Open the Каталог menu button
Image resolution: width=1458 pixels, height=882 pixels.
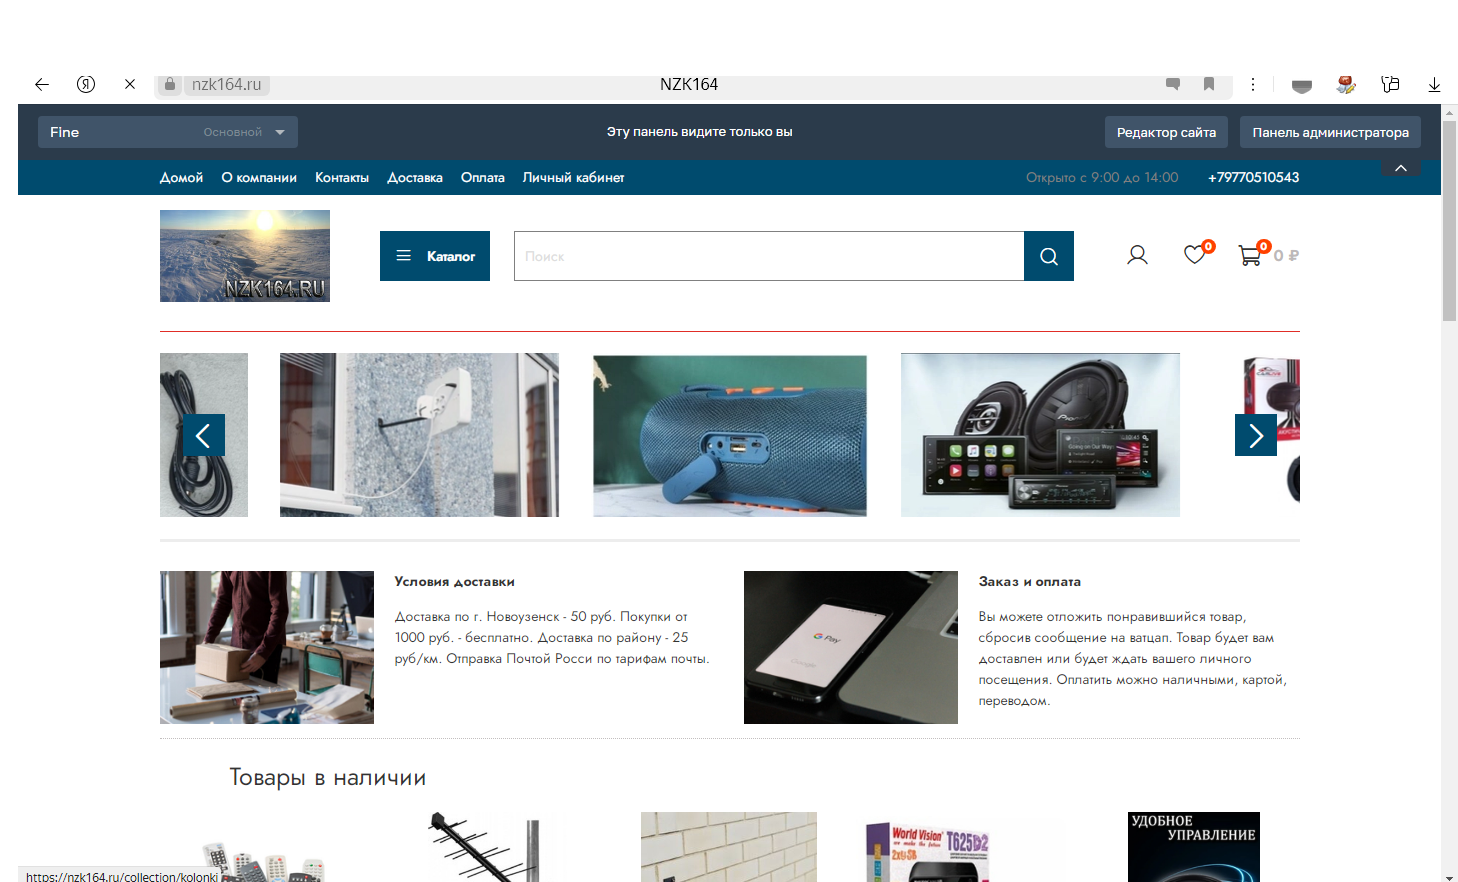point(435,256)
